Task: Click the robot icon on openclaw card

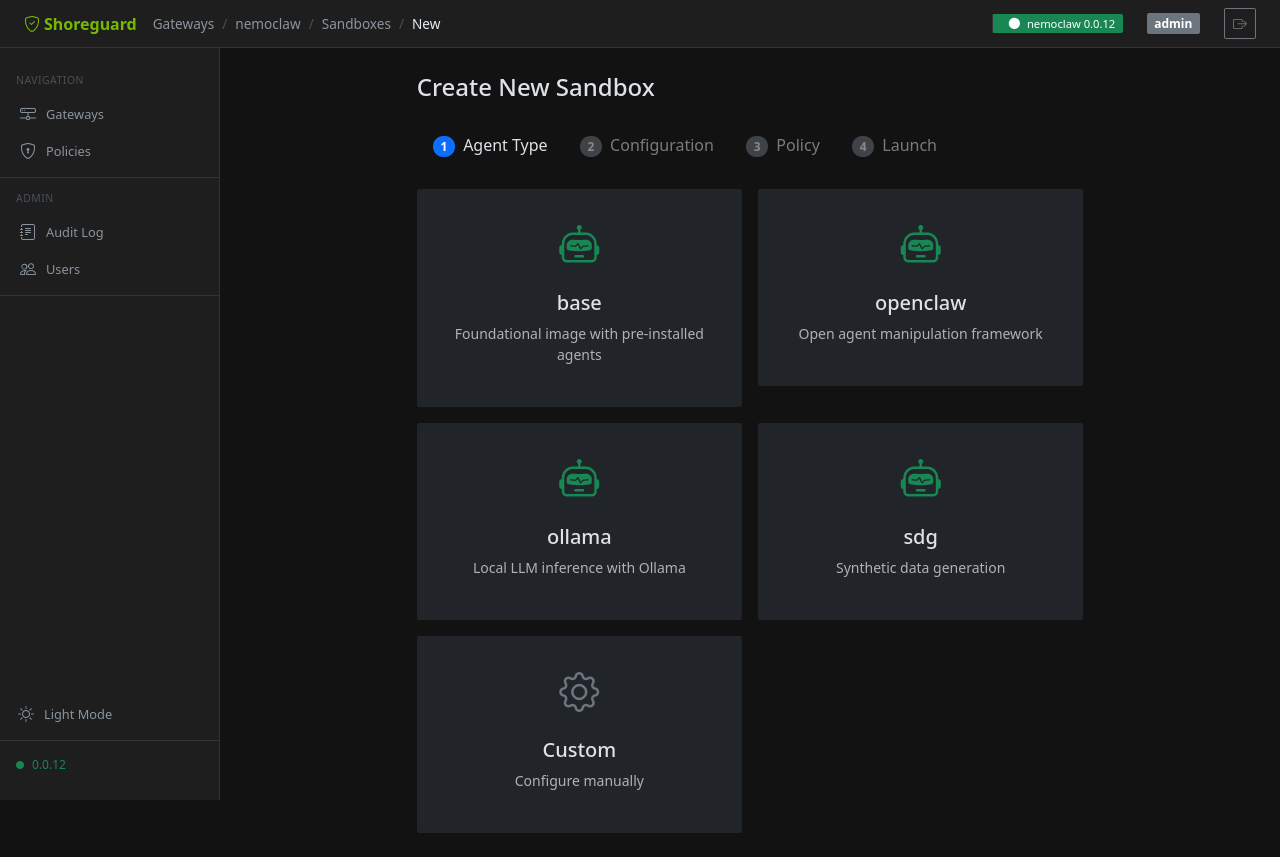Action: click(920, 245)
